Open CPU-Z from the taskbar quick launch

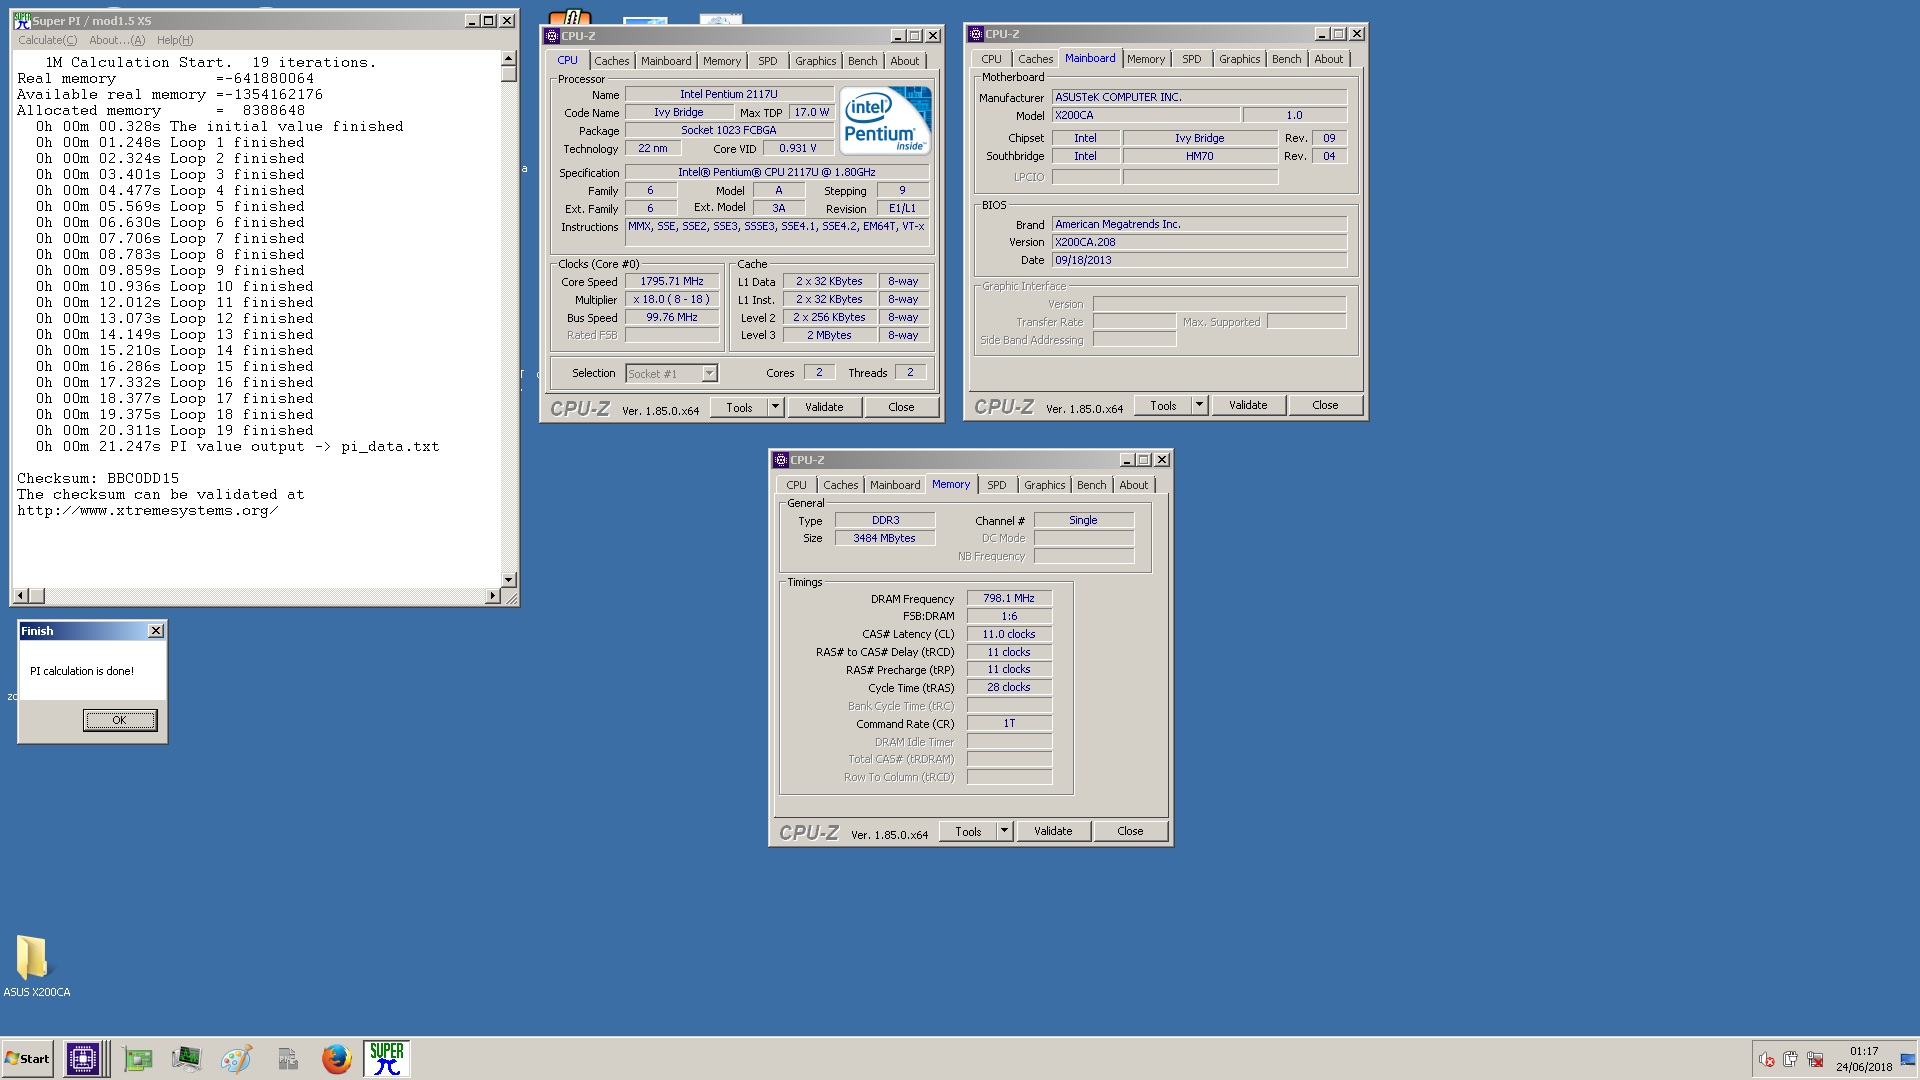tap(83, 1058)
